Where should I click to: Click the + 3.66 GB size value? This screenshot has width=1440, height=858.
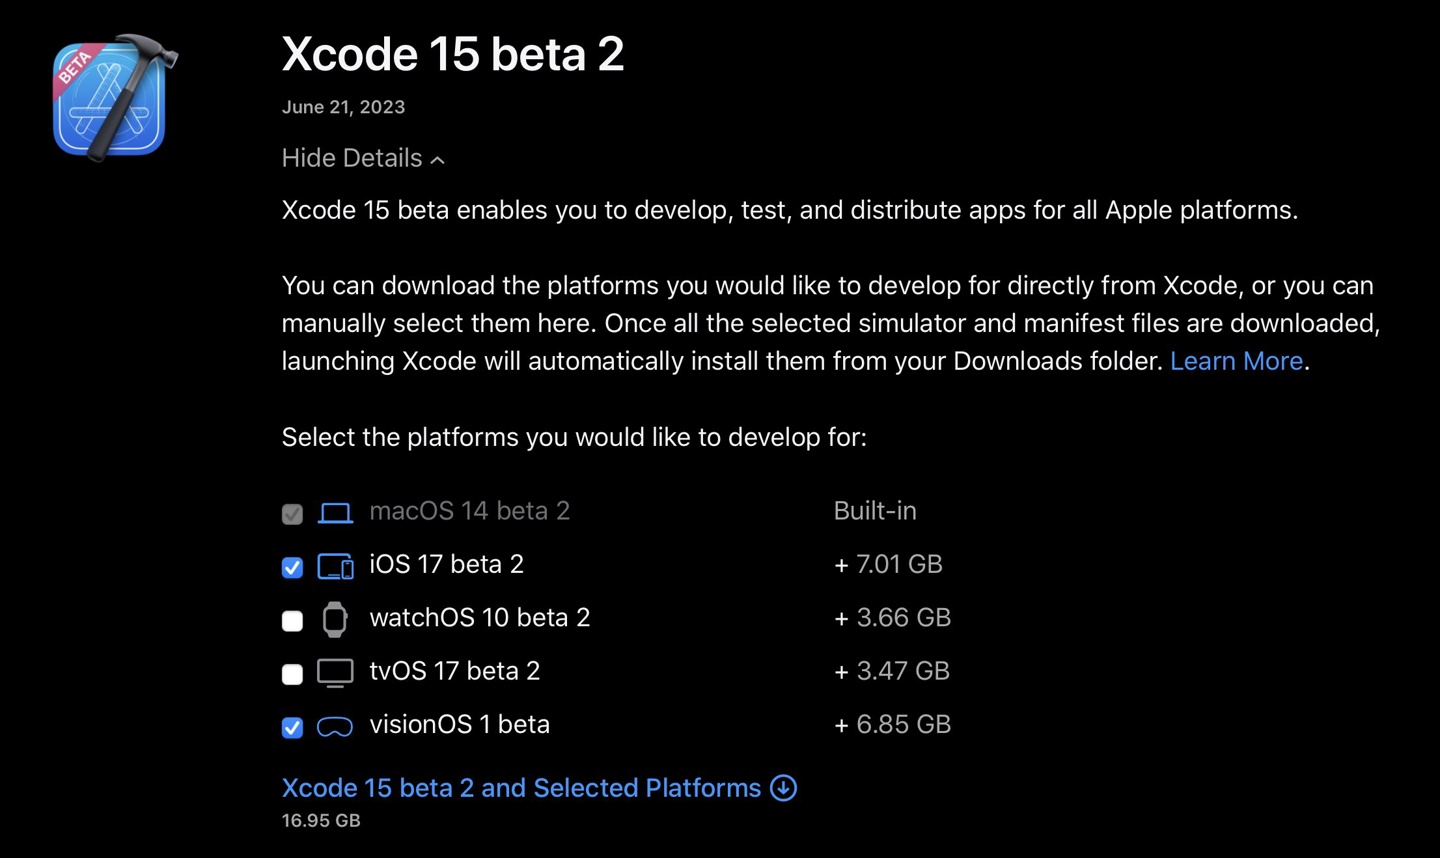pyautogui.click(x=892, y=618)
